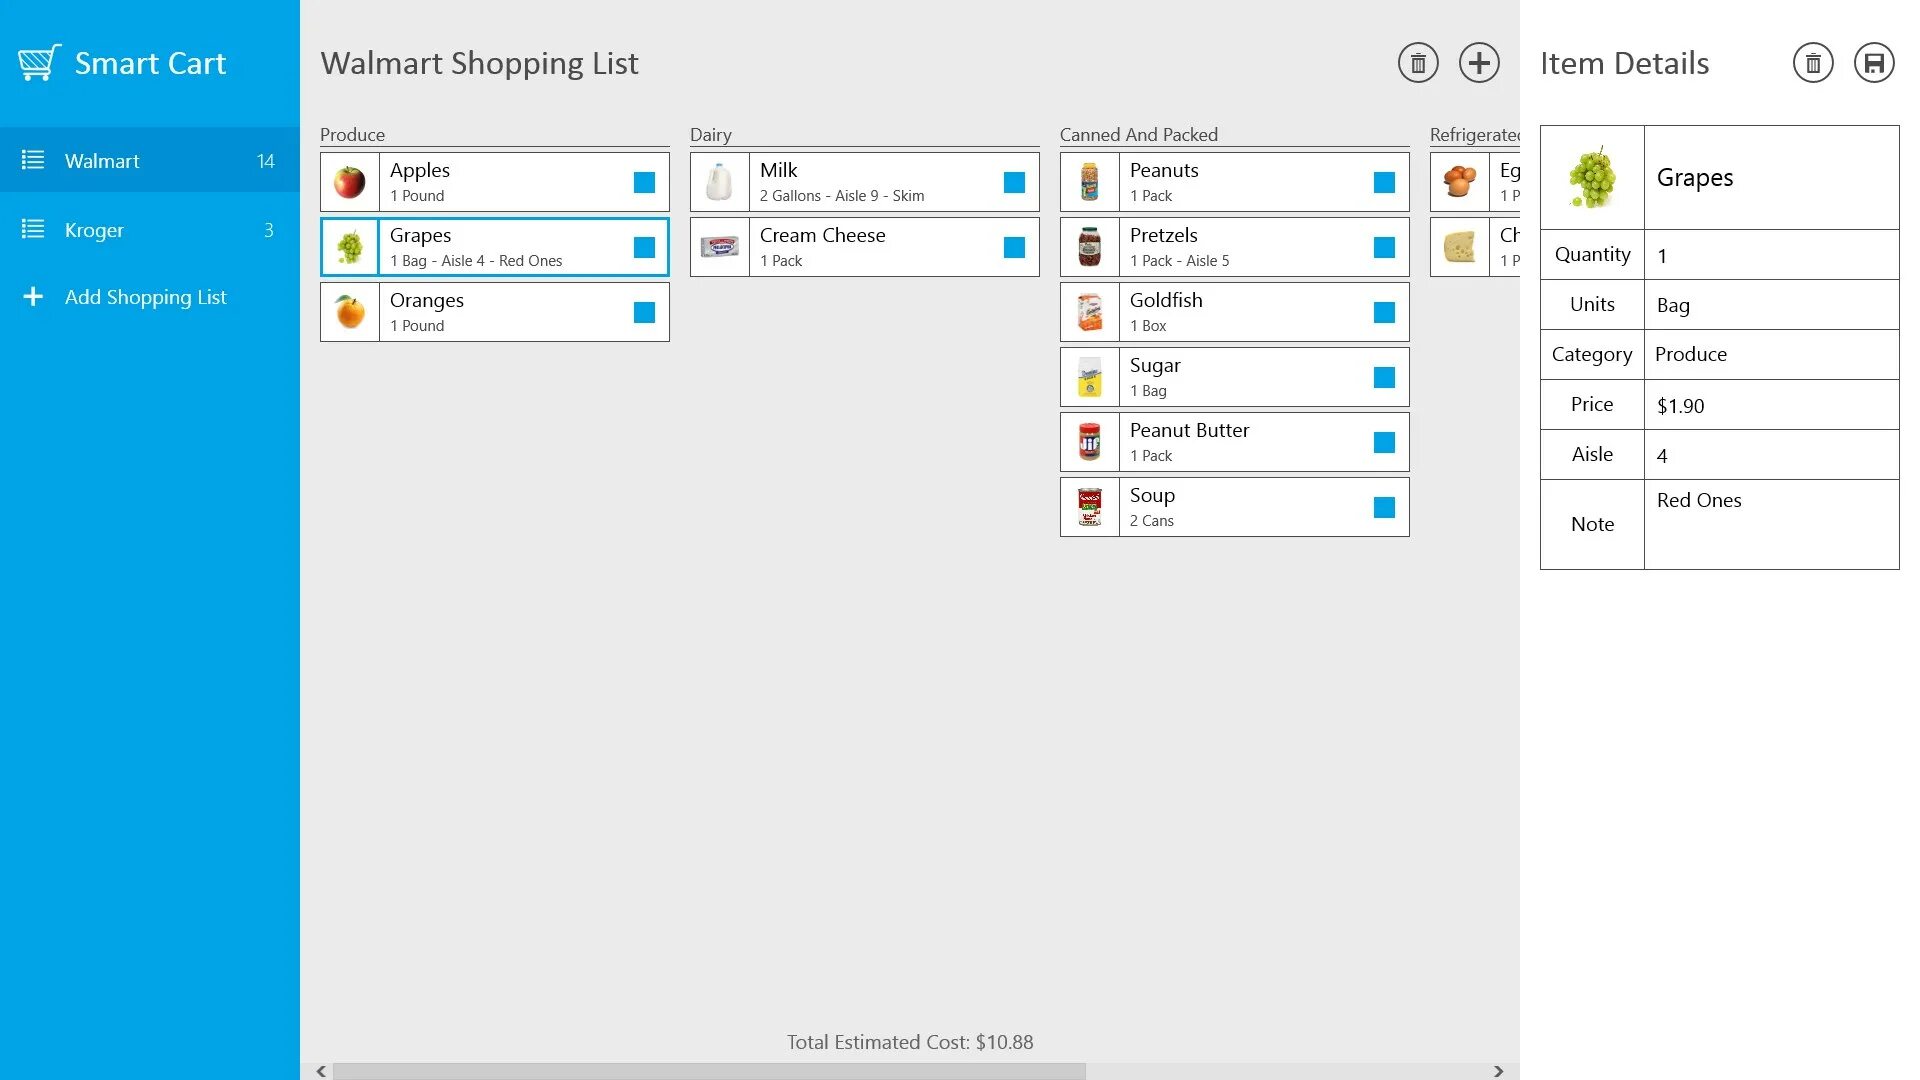The image size is (1920, 1080).
Task: Add a new item using the plus icon
Action: coord(1479,62)
